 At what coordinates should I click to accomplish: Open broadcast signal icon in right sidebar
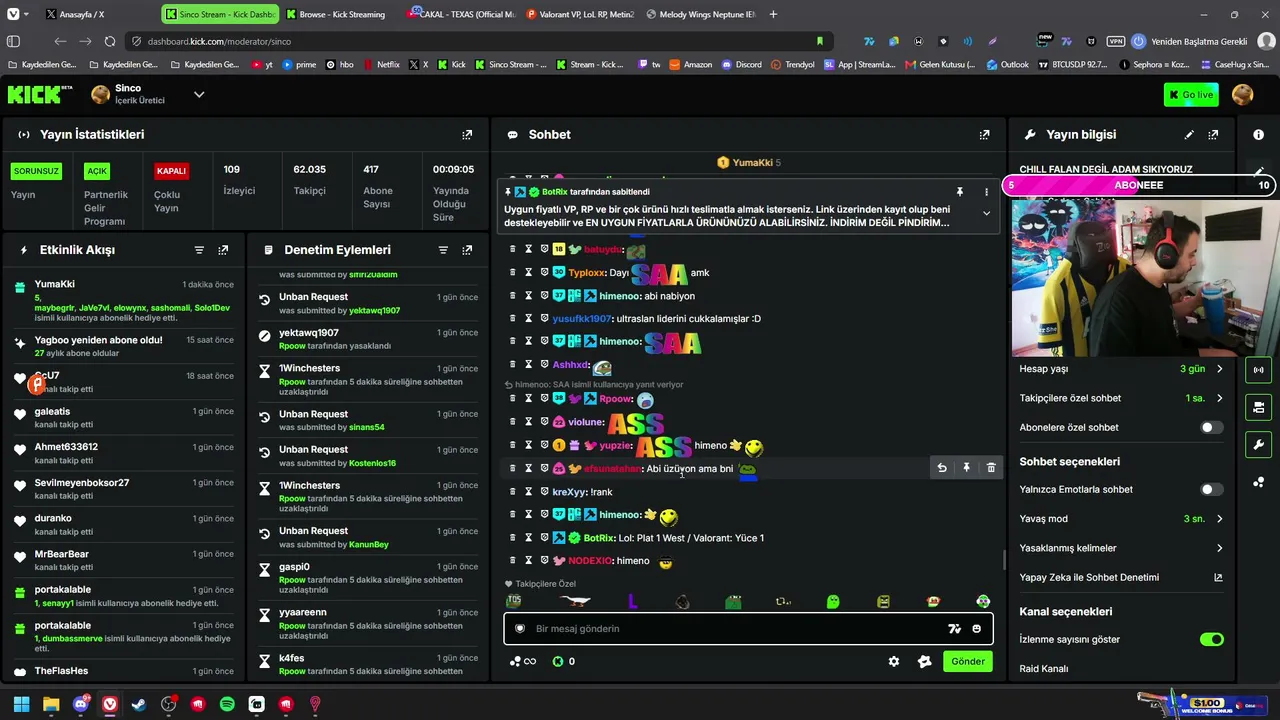click(x=1258, y=369)
